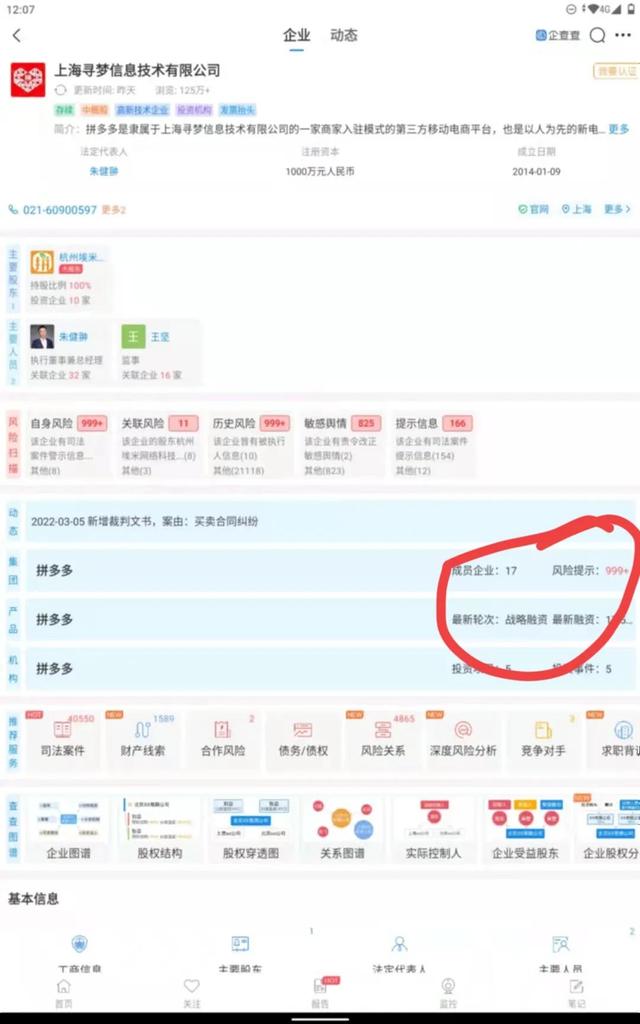Tap the 企查查 logo in header
The height and width of the screenshot is (1024, 640).
557,35
